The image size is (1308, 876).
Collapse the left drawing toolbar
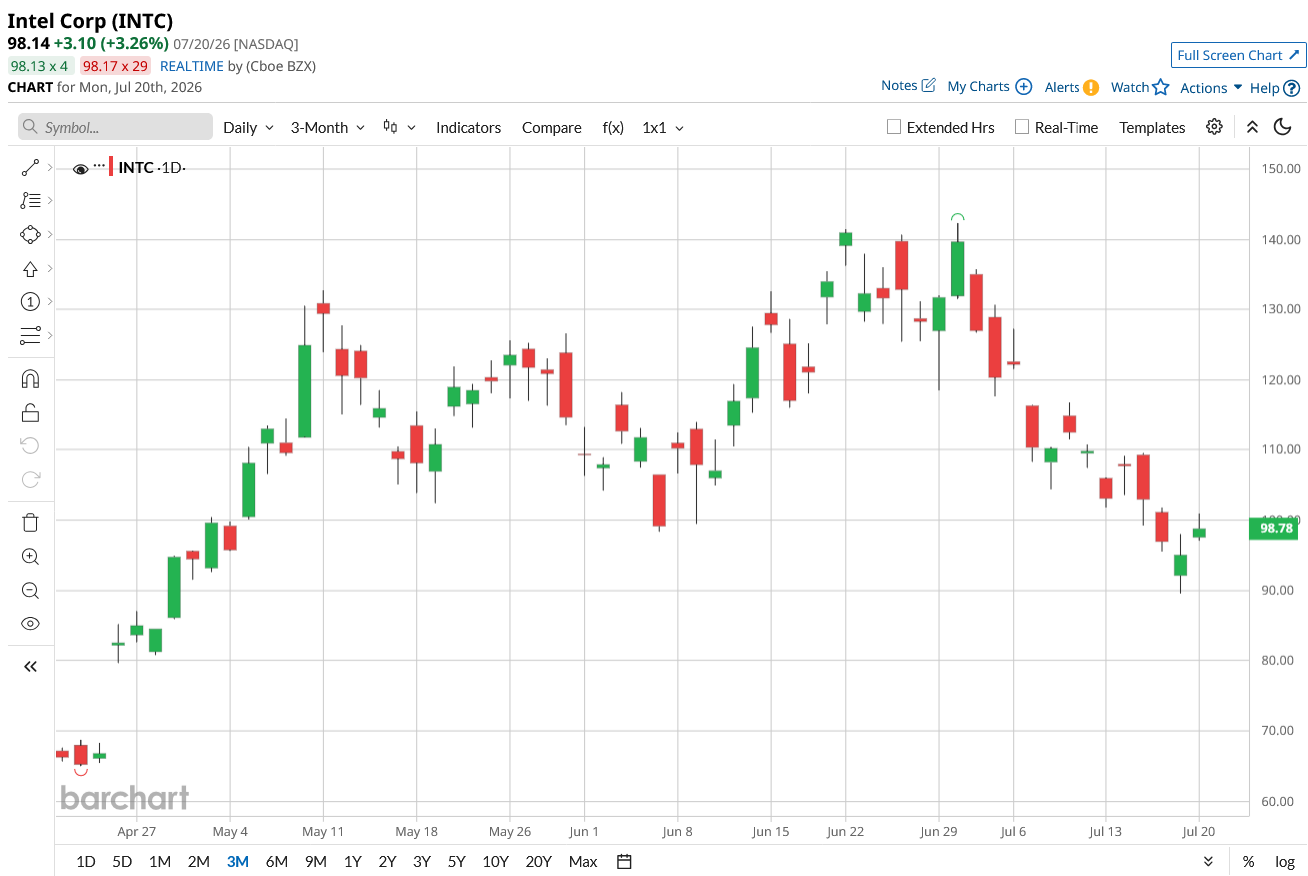[x=30, y=666]
